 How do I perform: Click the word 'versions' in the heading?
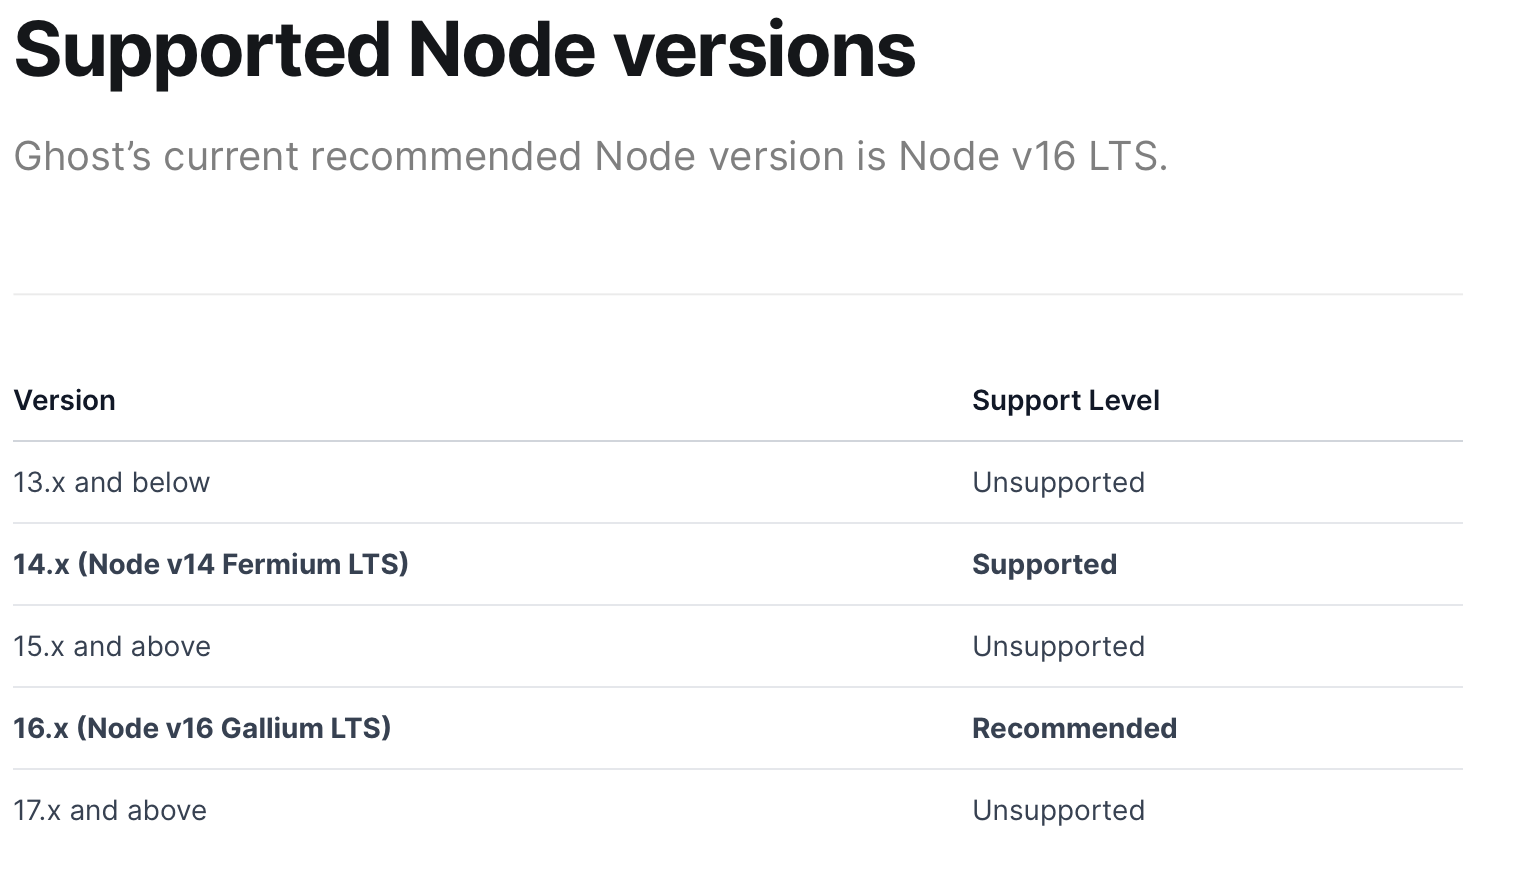tap(765, 50)
